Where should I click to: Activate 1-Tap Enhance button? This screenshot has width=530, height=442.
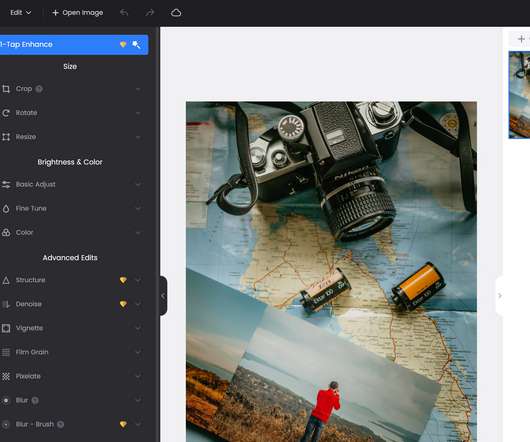[74, 44]
